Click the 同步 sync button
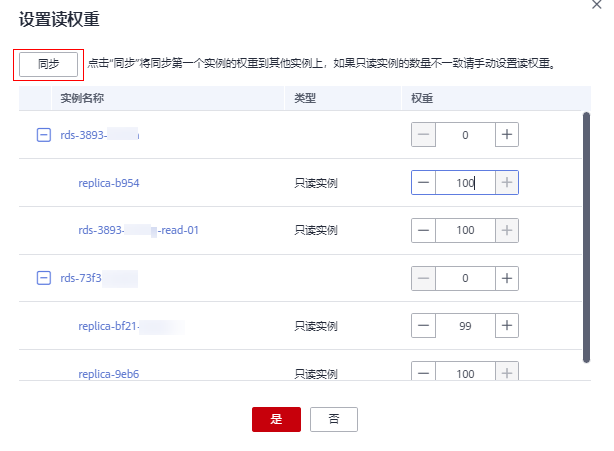Screen dimensions: 614x451 point(48,63)
